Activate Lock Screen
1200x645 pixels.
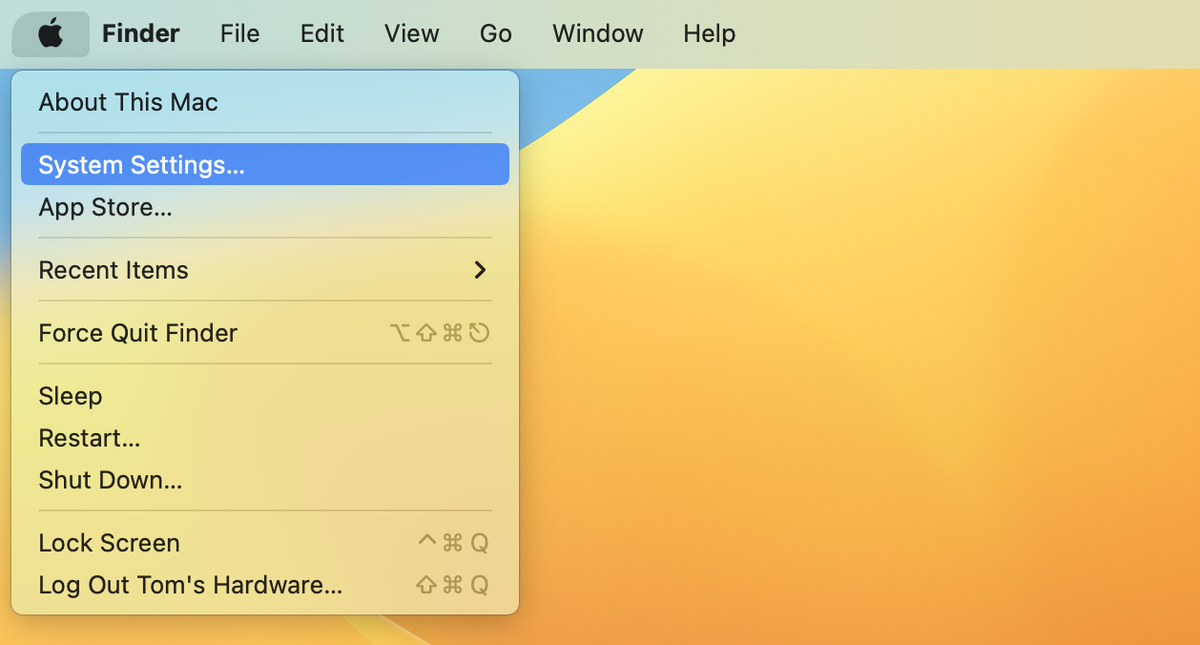[109, 543]
